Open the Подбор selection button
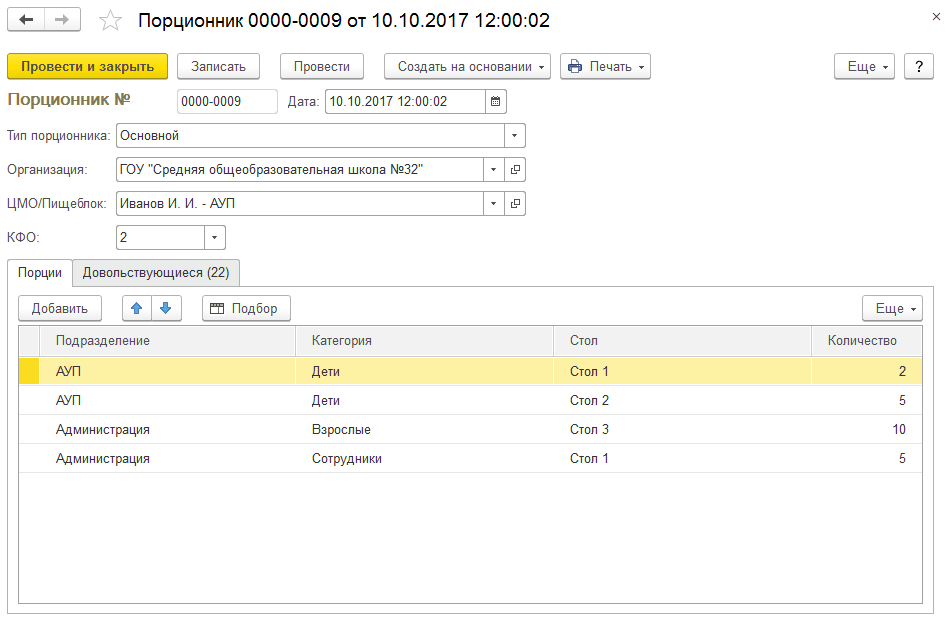Screen dimensions: 946x623 [x=246, y=308]
